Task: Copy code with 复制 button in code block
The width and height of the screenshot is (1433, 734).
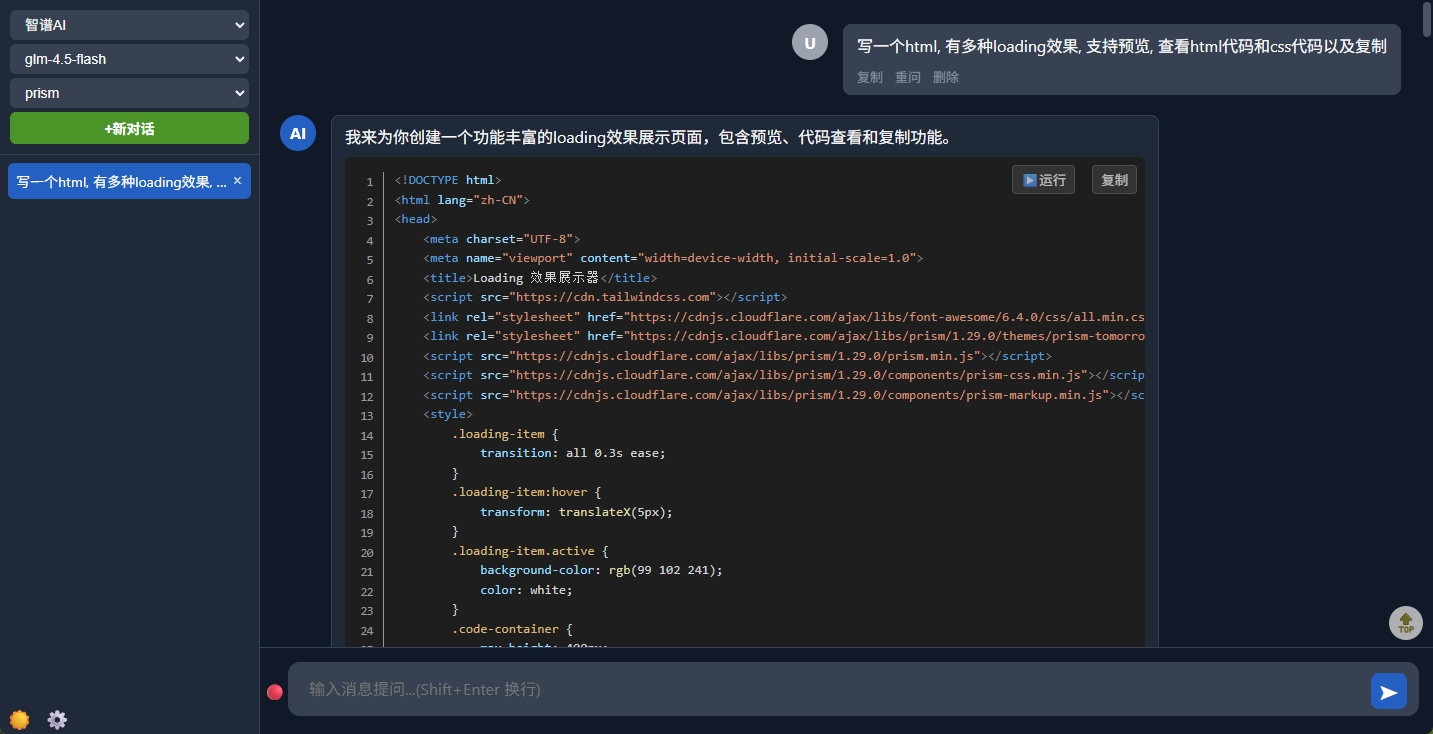Action: coord(1114,180)
